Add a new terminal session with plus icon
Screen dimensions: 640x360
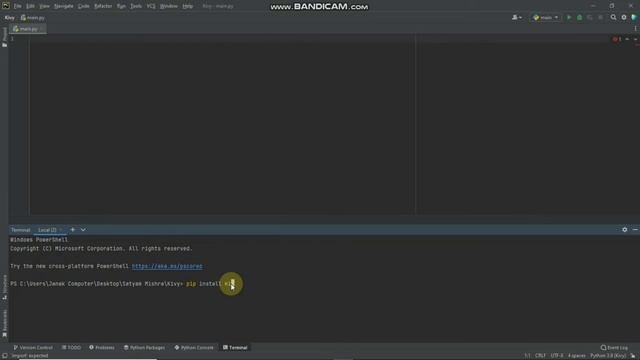[x=73, y=230]
